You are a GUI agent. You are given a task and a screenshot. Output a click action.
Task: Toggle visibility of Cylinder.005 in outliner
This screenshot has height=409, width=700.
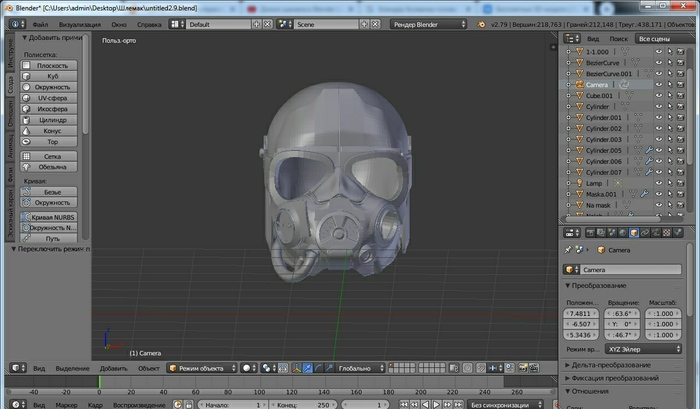[659, 150]
